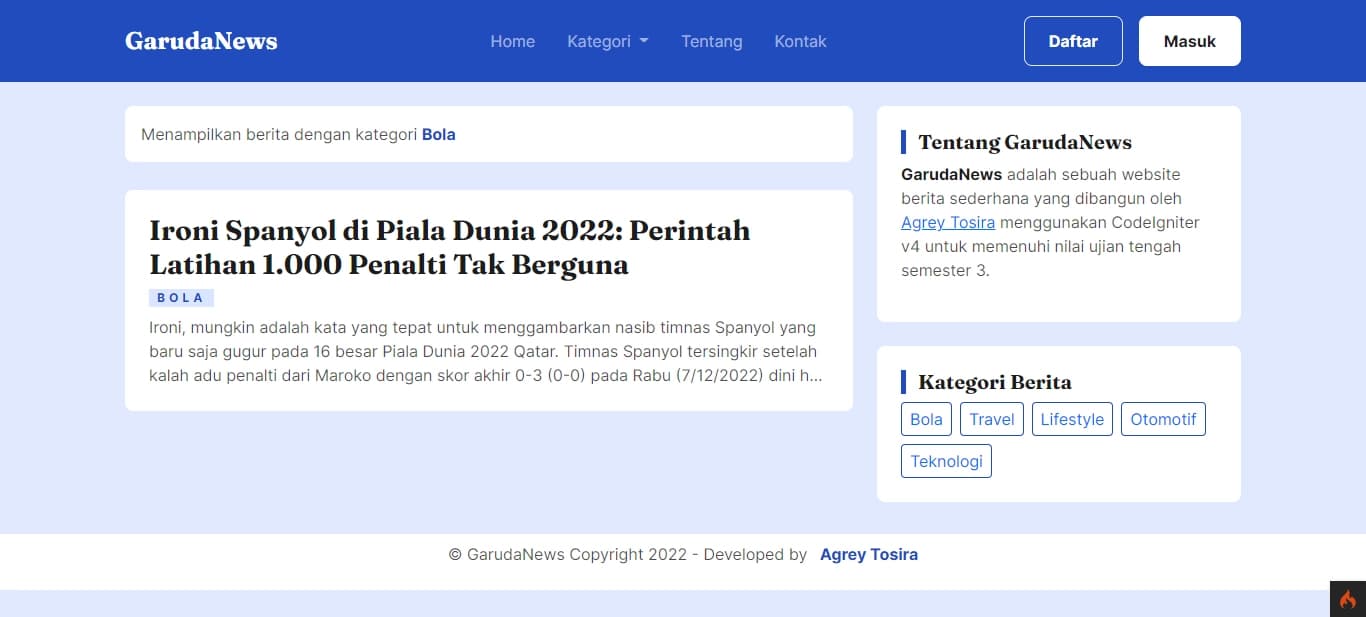The height and width of the screenshot is (617, 1366).
Task: Click the Tentang GarudaNews sidebar heading
Action: pyautogui.click(x=1025, y=142)
